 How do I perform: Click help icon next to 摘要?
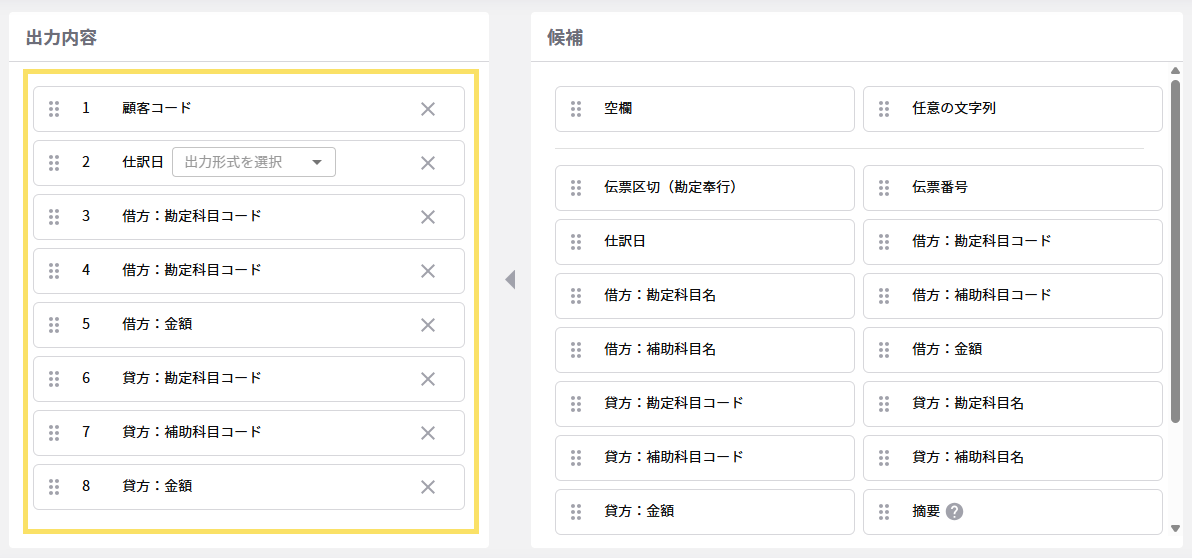(955, 511)
